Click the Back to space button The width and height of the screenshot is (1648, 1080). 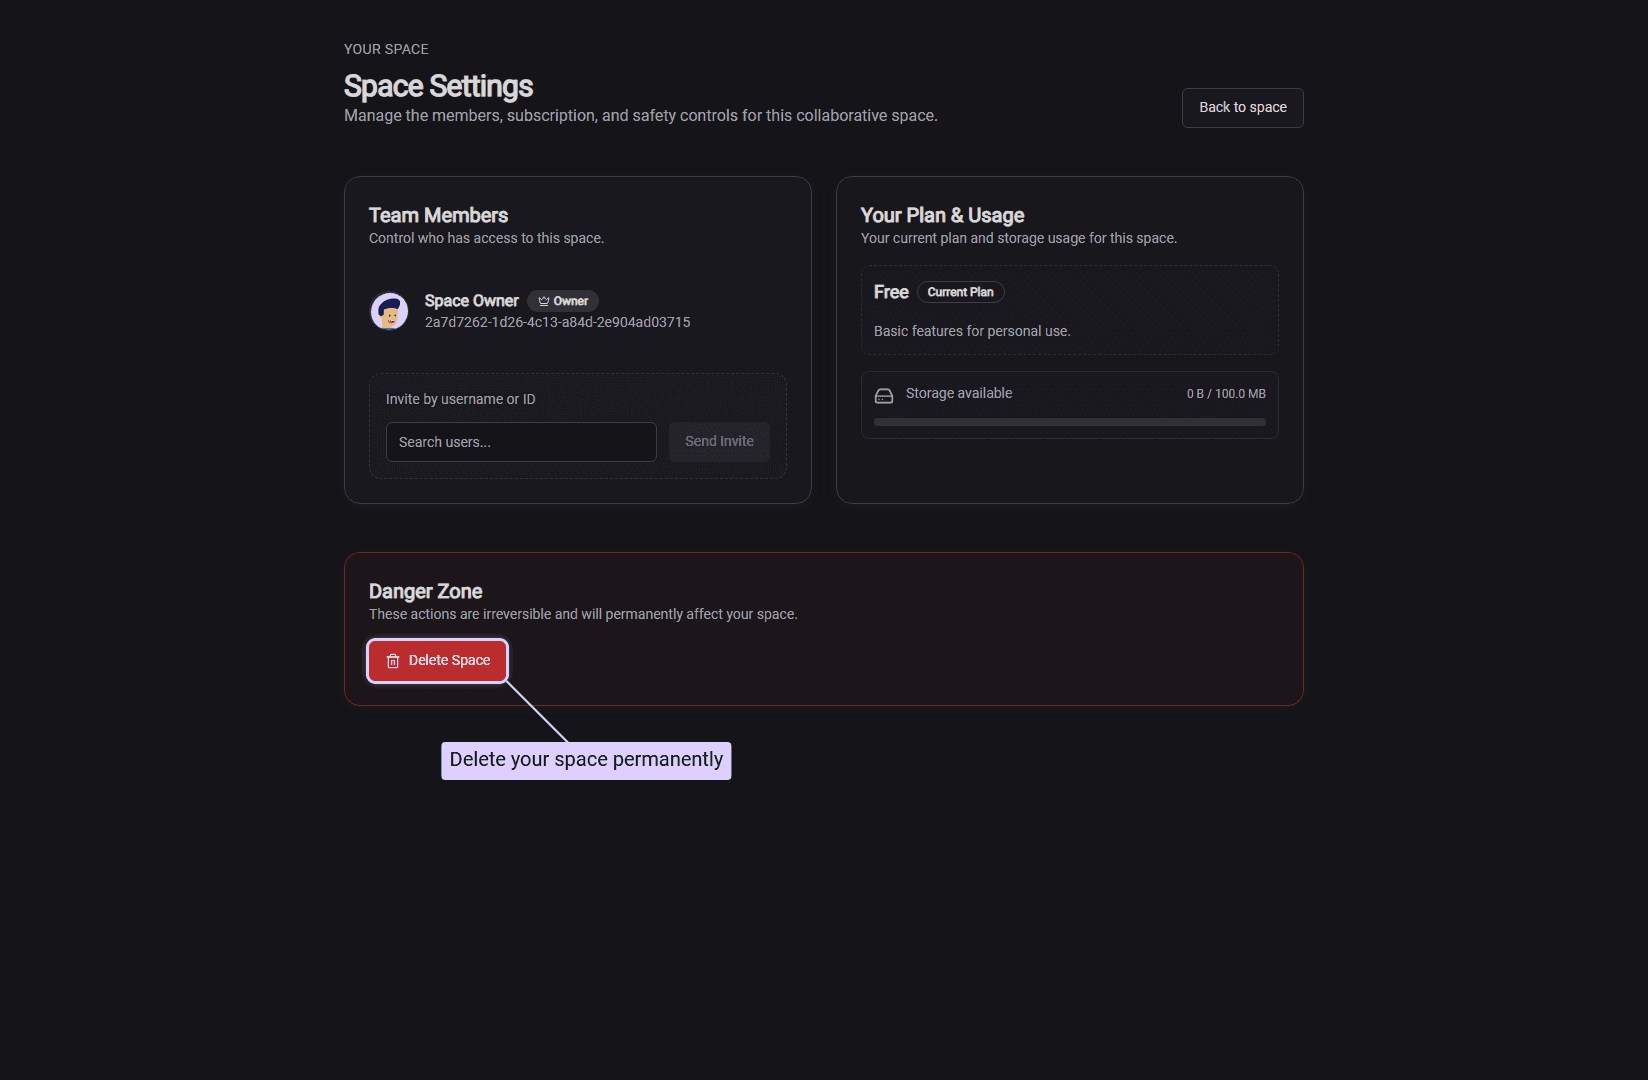pos(1242,107)
